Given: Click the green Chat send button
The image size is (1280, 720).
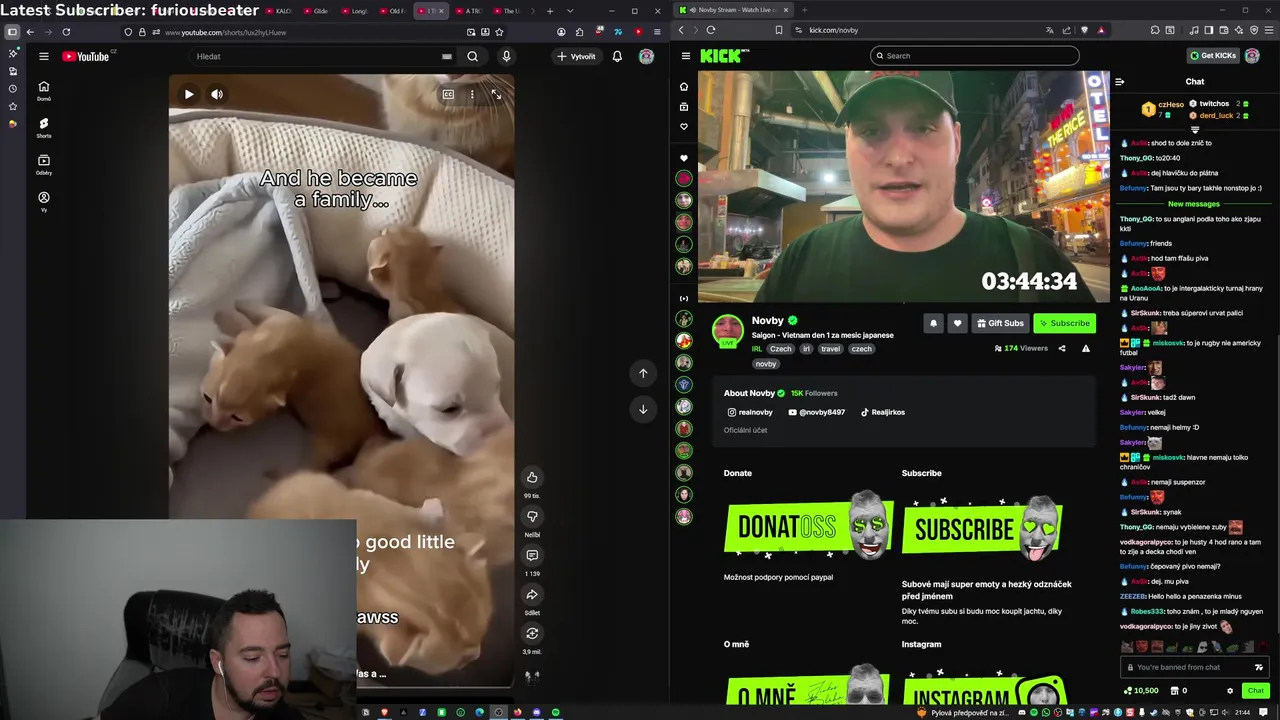Looking at the screenshot, I should click(1255, 691).
